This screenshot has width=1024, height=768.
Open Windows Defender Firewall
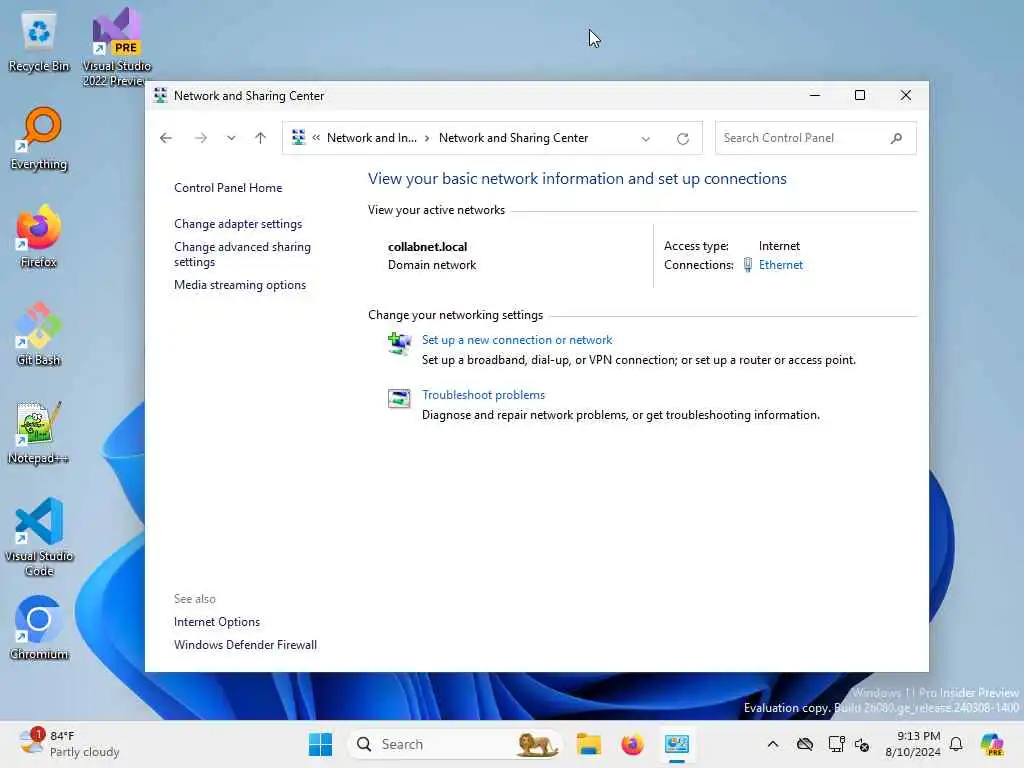click(246, 645)
